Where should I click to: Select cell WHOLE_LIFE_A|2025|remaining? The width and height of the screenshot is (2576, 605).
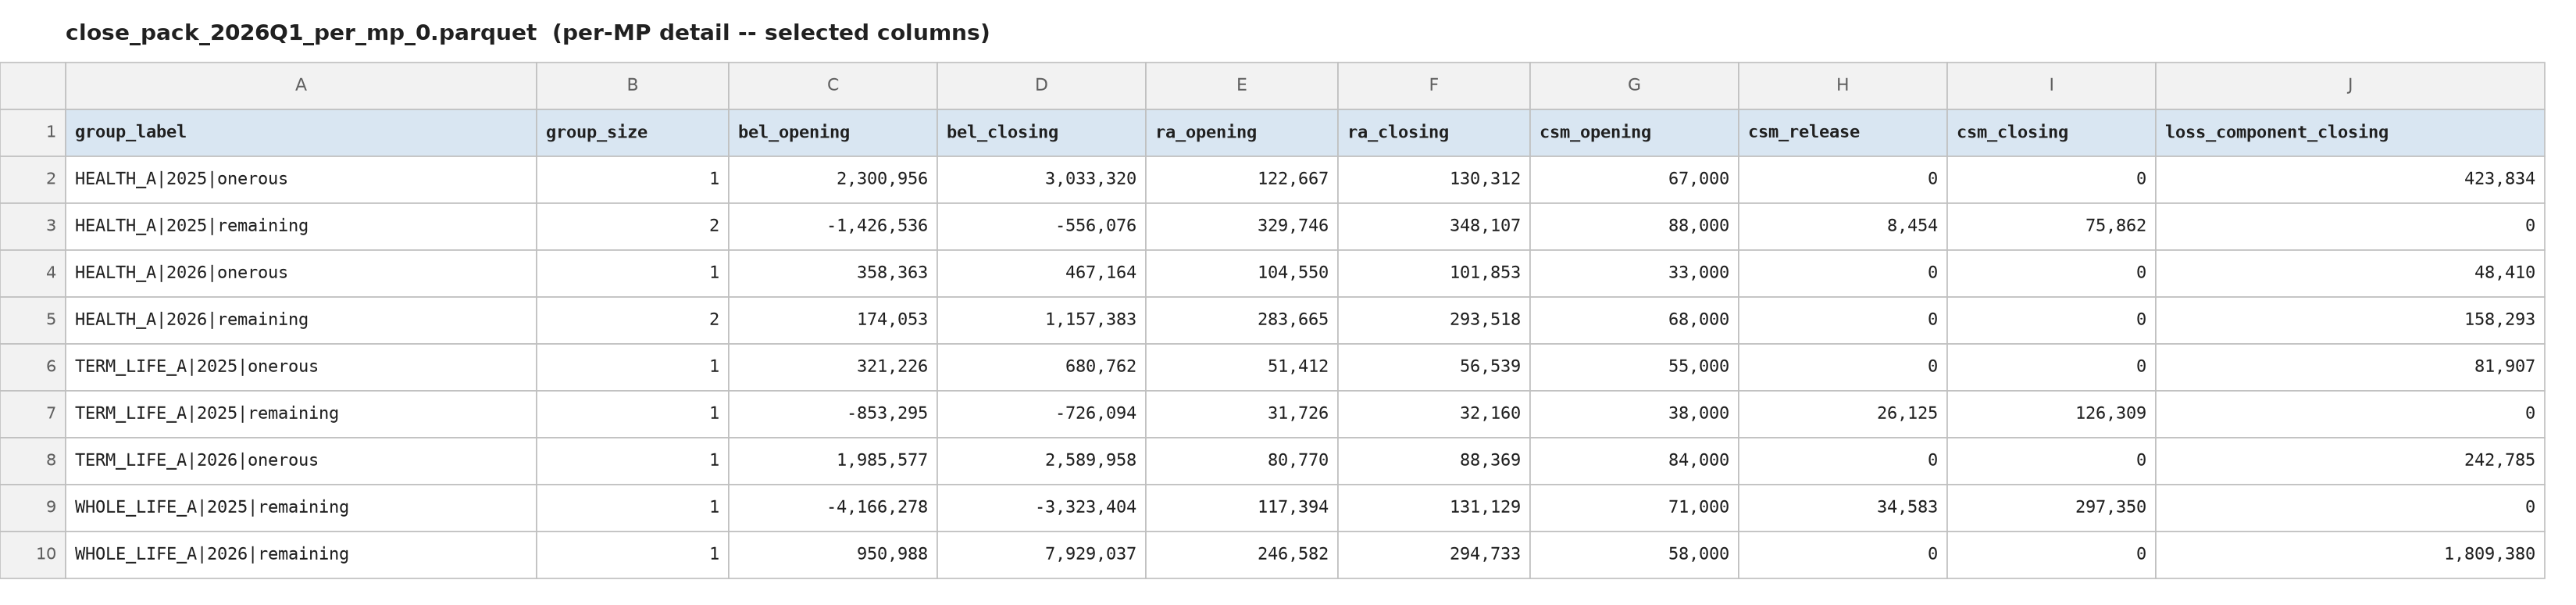click(301, 509)
